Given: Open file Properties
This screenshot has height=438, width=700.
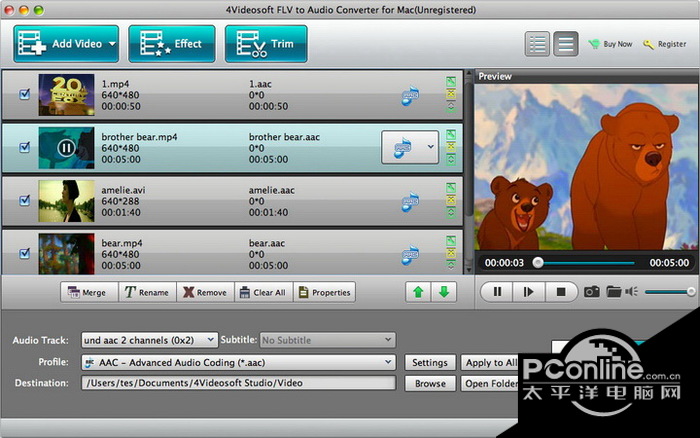Looking at the screenshot, I should pos(325,292).
